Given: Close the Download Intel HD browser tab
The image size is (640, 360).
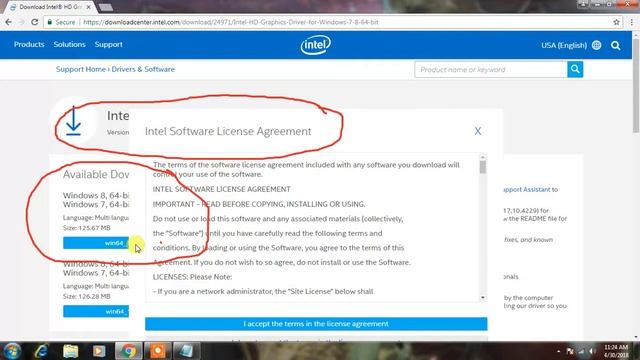Looking at the screenshot, I should tap(89, 7).
